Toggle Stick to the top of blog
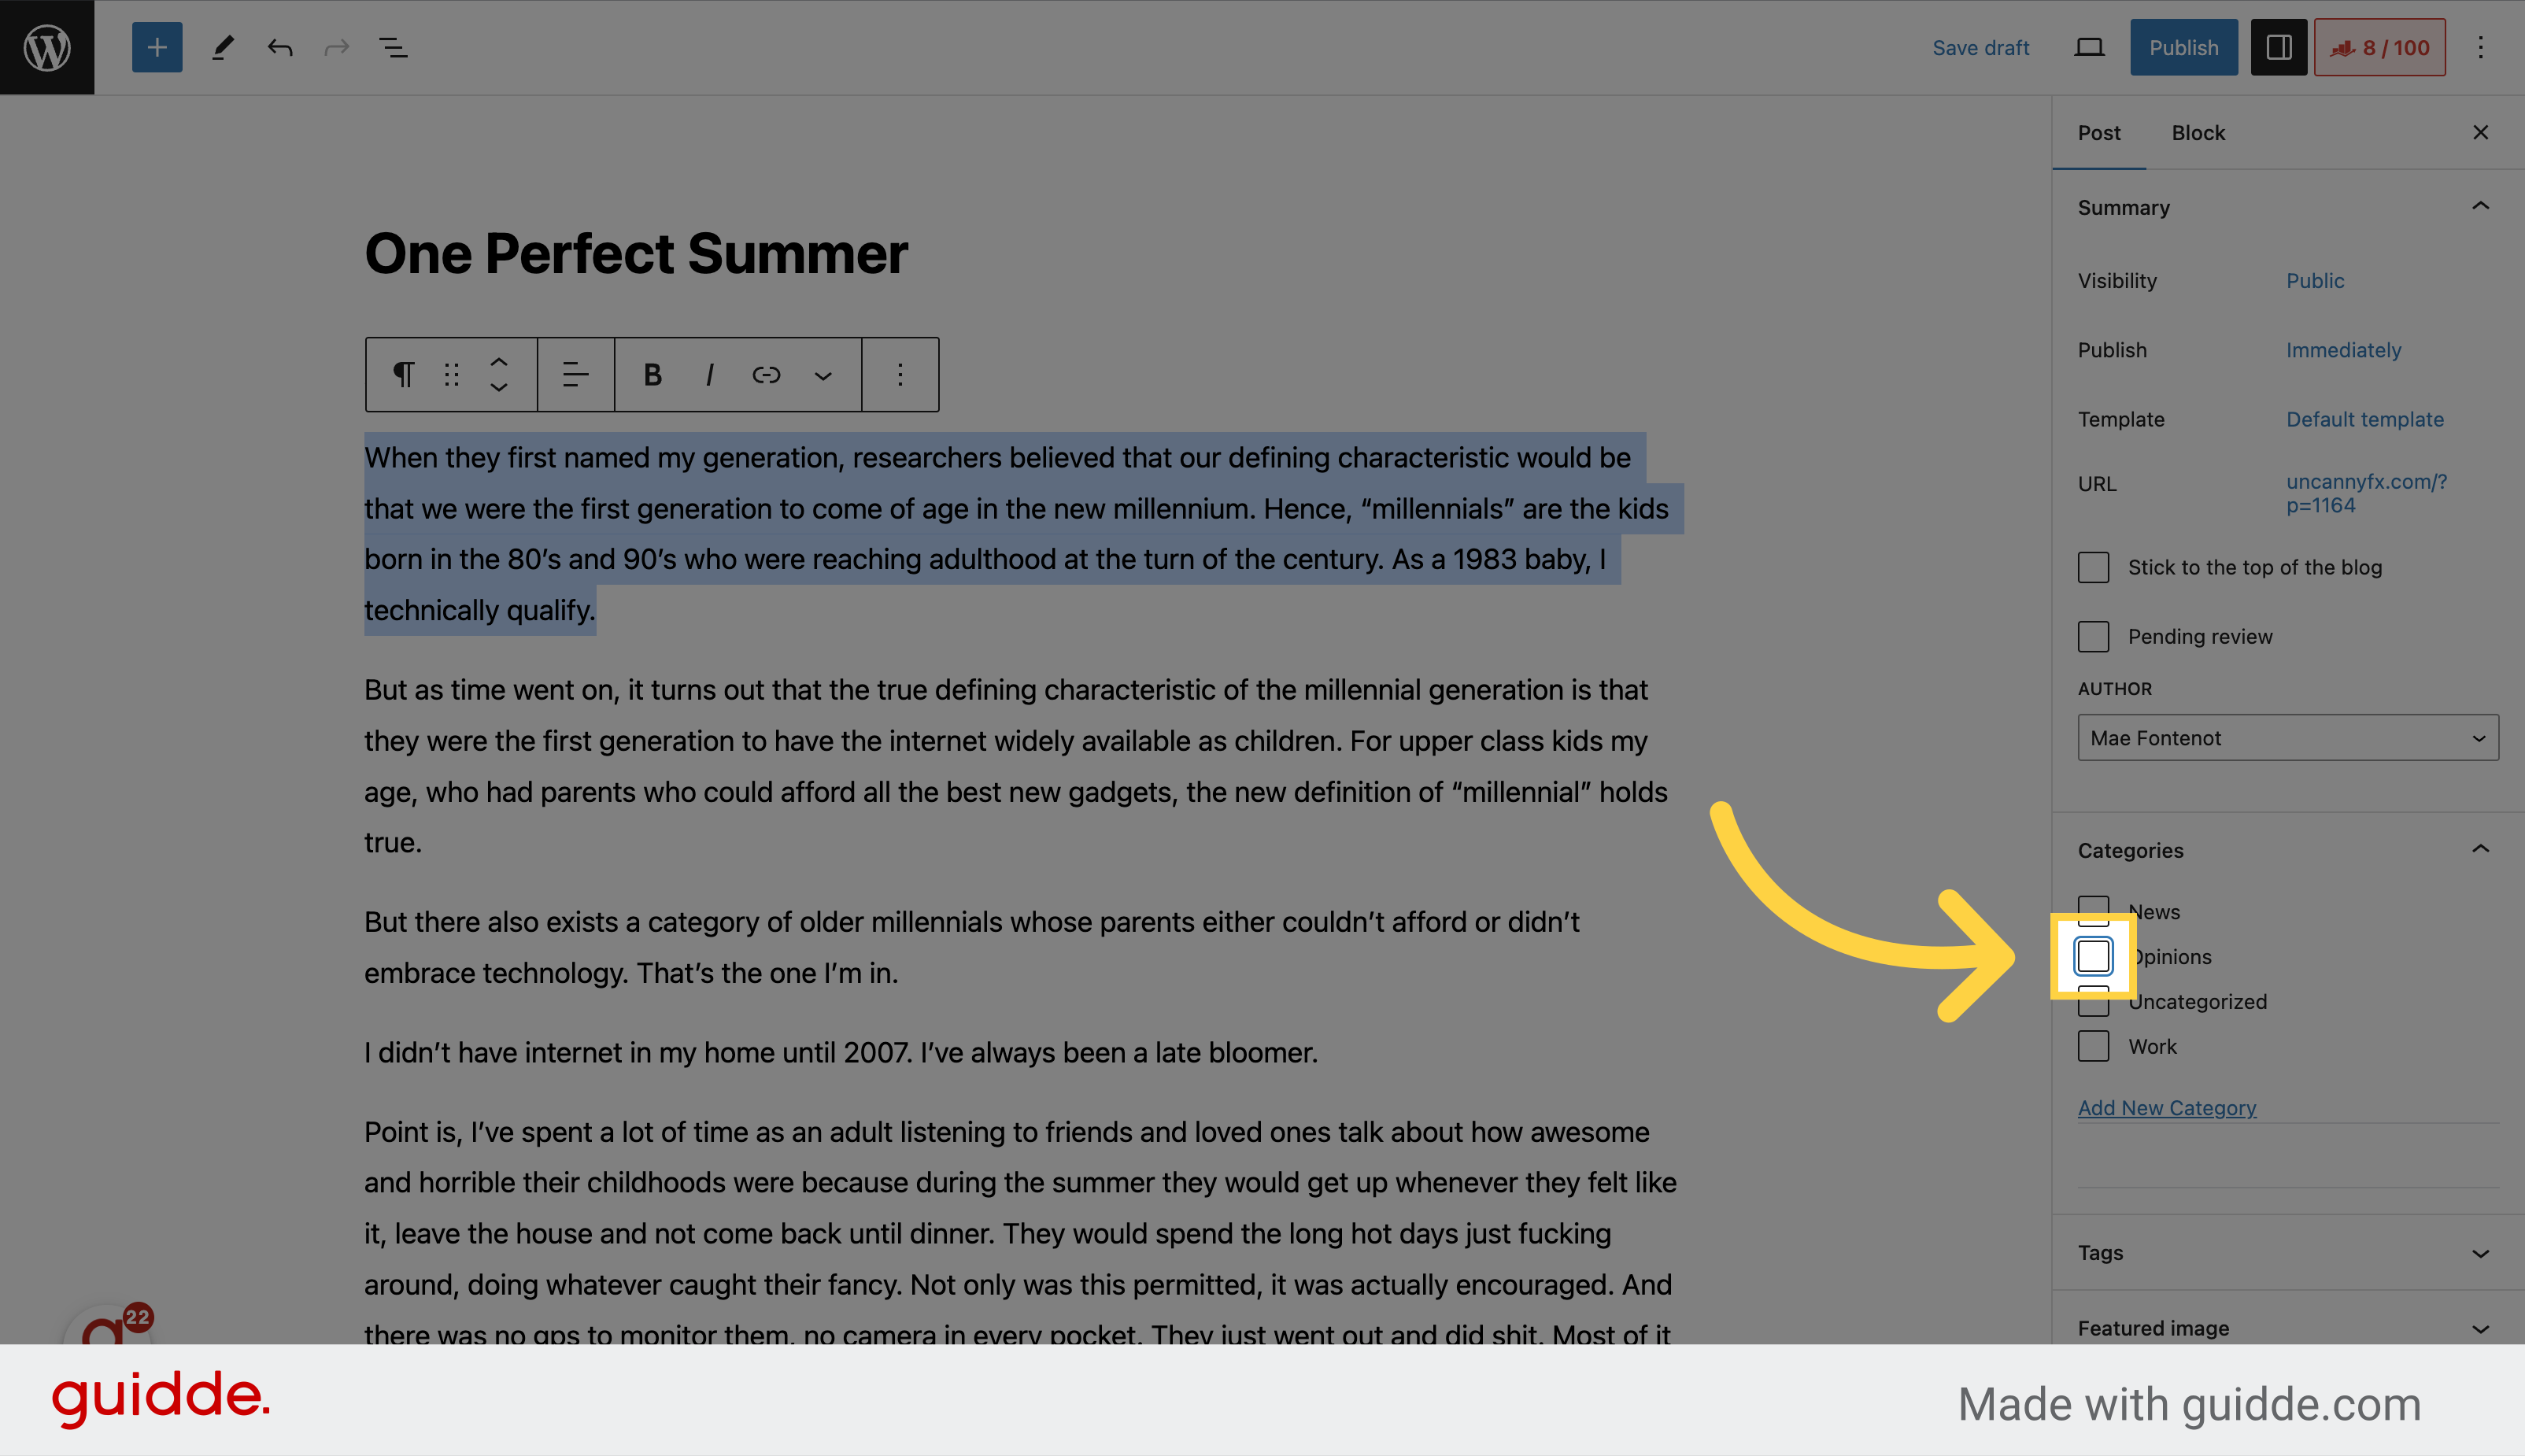2525x1456 pixels. 2093,565
